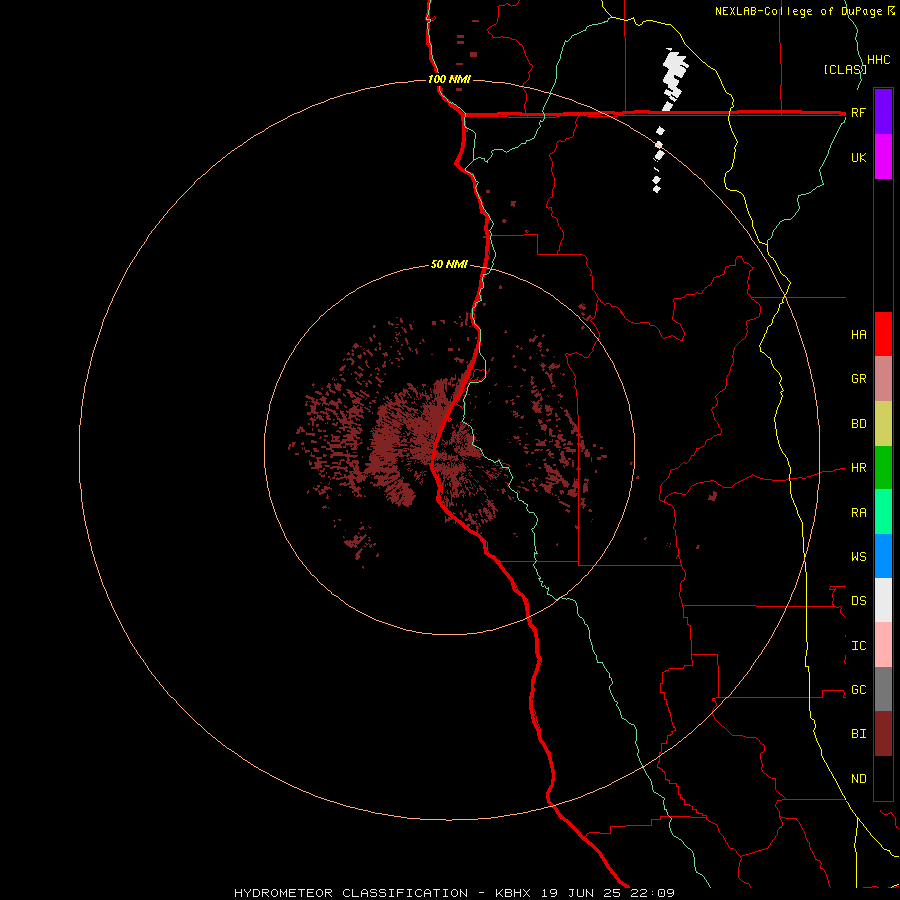Click the WS blue legend swatch
The width and height of the screenshot is (900, 900).
pyautogui.click(x=883, y=556)
